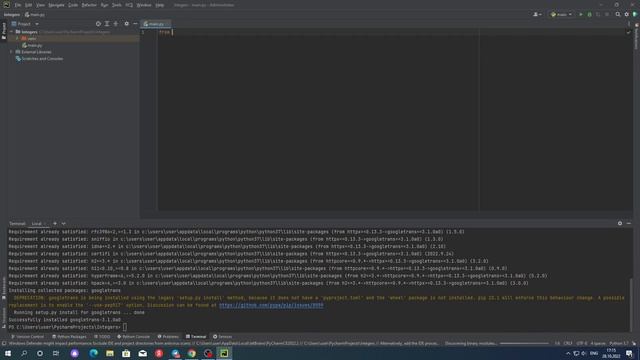Open Project panel settings gear
Screen dimensions: 640x360
point(127,24)
